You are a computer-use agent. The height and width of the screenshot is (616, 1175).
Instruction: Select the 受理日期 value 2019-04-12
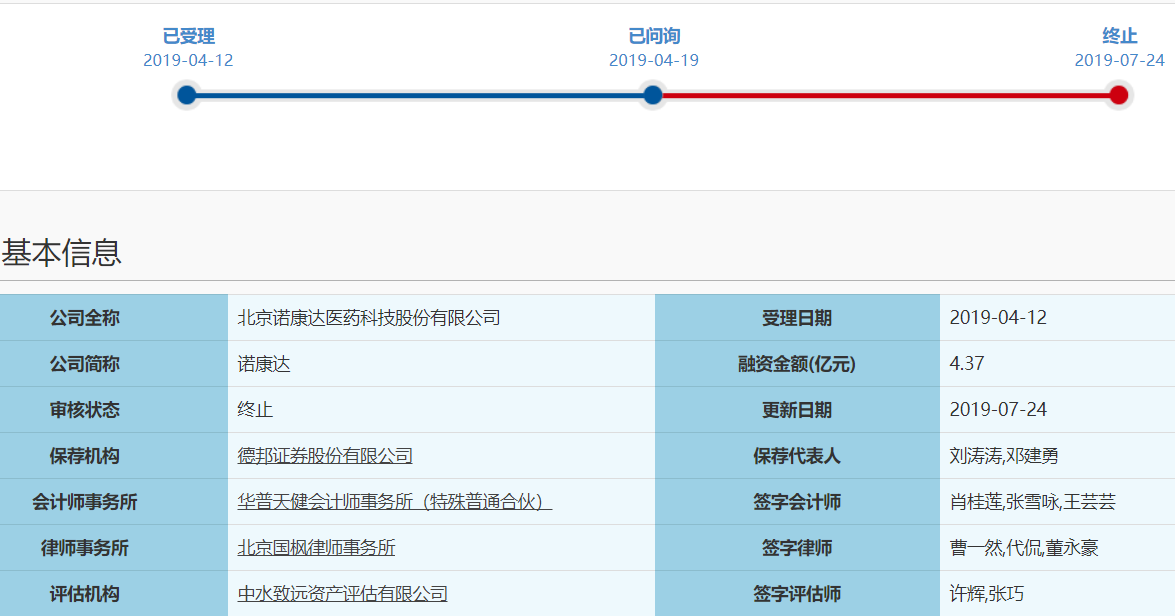click(x=998, y=318)
